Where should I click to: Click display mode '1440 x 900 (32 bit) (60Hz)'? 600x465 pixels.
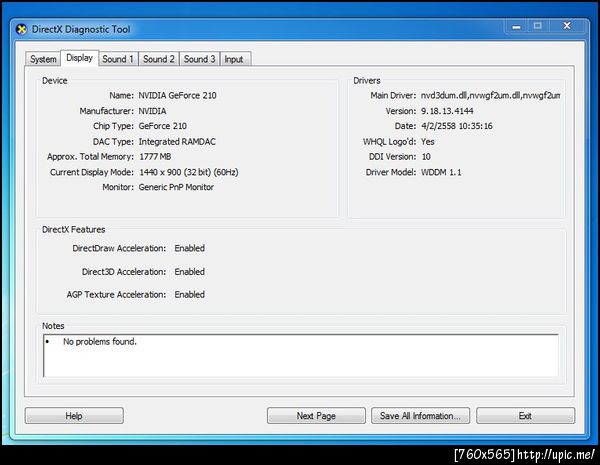[189, 172]
